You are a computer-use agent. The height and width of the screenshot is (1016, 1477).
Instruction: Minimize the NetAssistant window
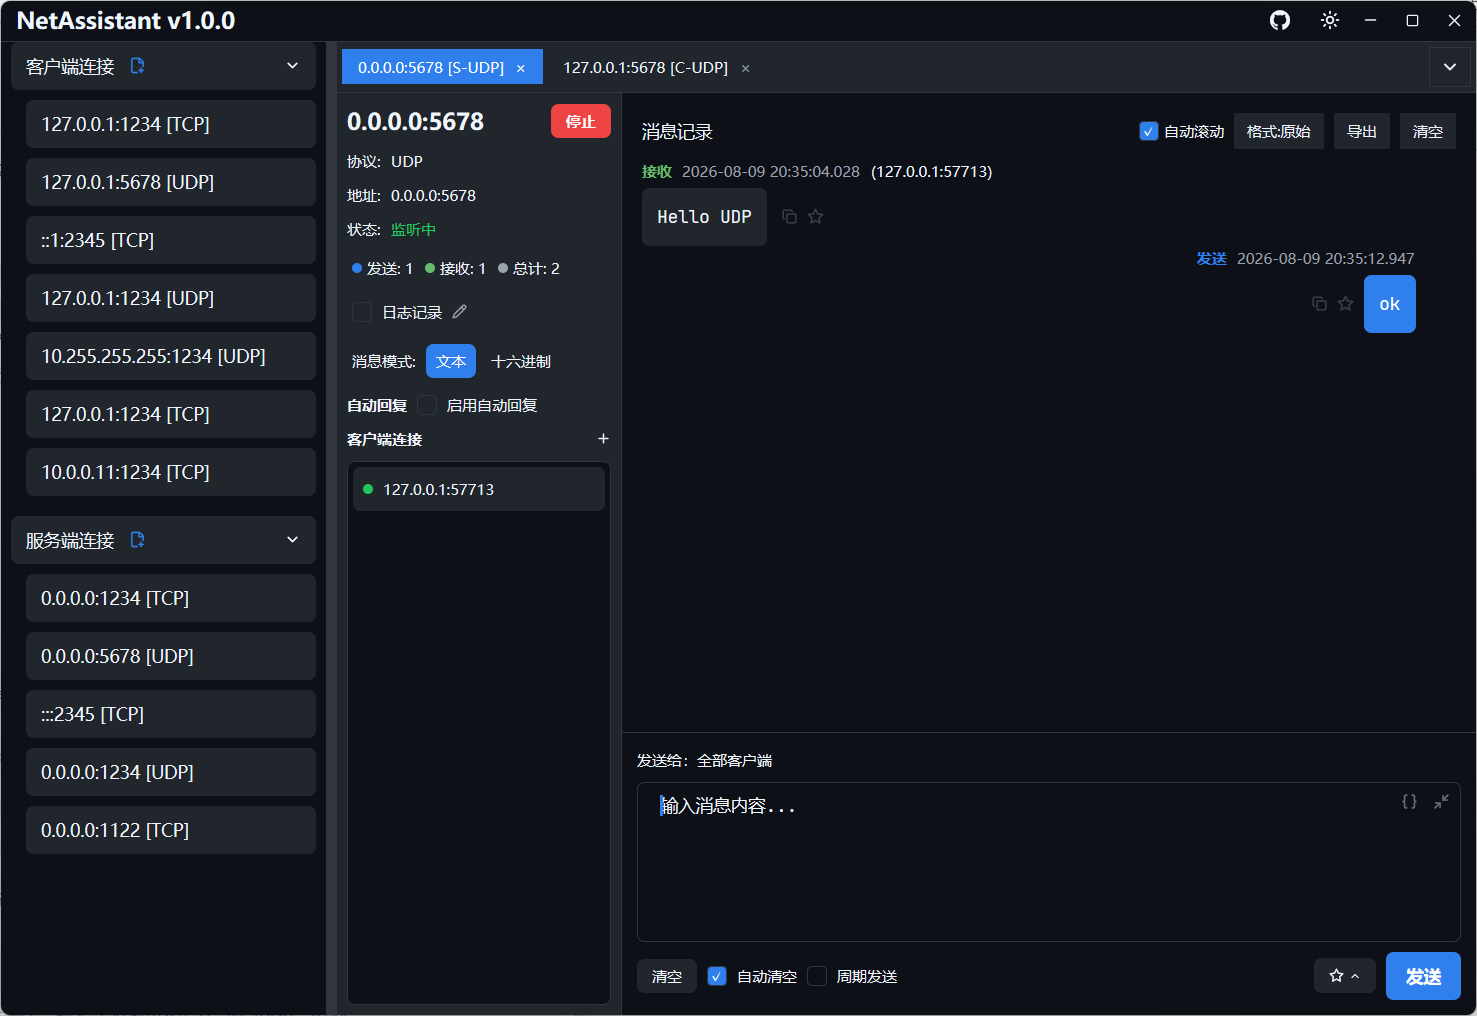pos(1371,20)
